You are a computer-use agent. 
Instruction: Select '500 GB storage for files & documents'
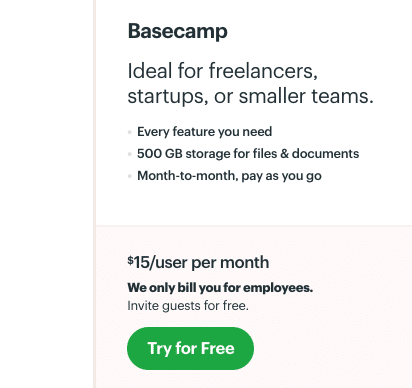pyautogui.click(x=248, y=154)
